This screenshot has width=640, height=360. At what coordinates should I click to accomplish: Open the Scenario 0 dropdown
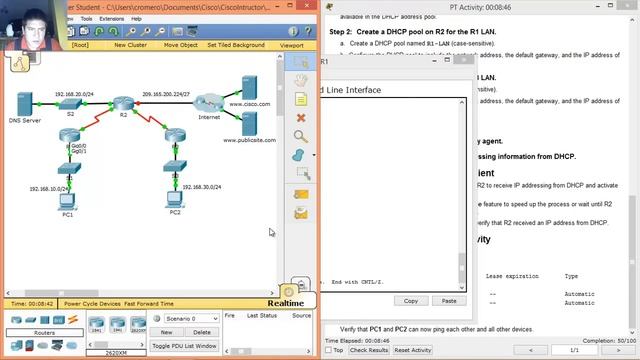[x=191, y=318]
